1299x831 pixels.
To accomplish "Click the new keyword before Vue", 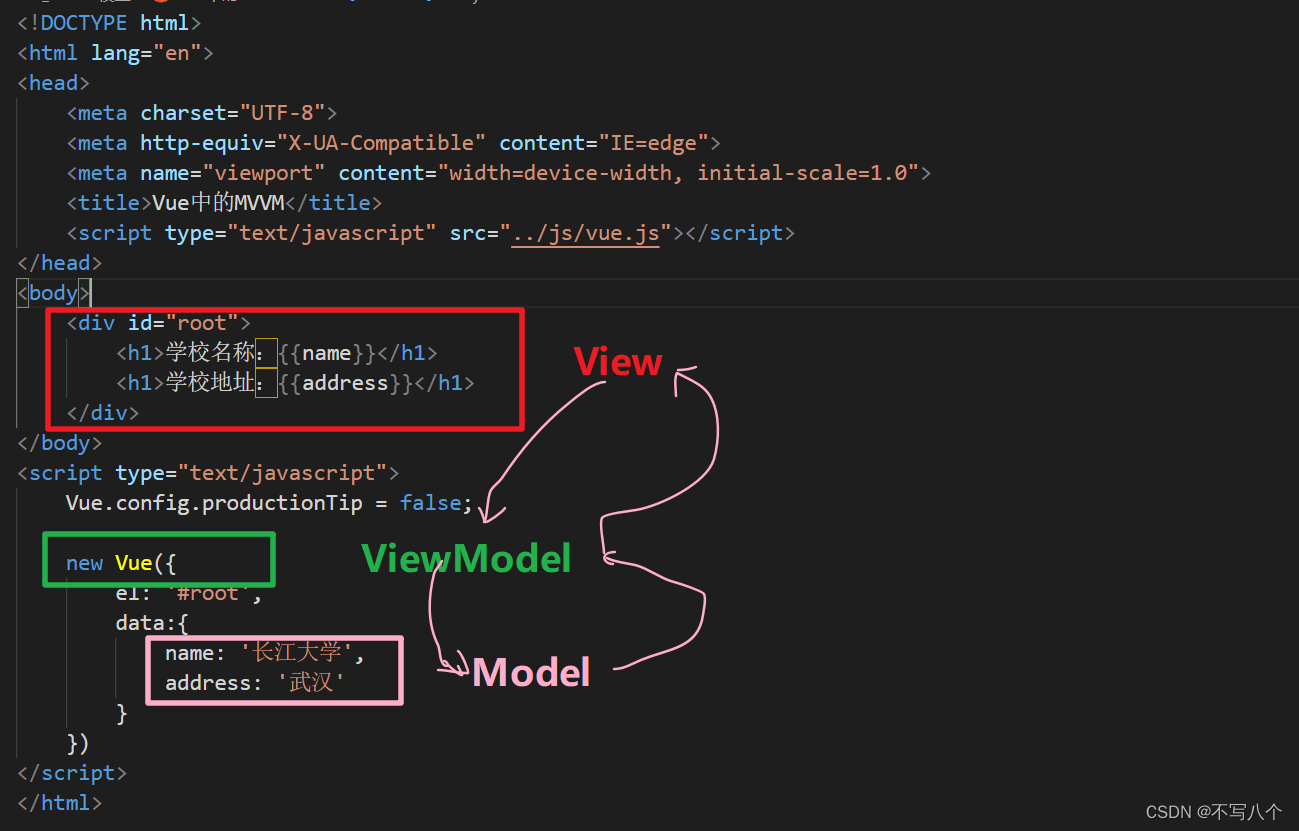I will [x=84, y=563].
